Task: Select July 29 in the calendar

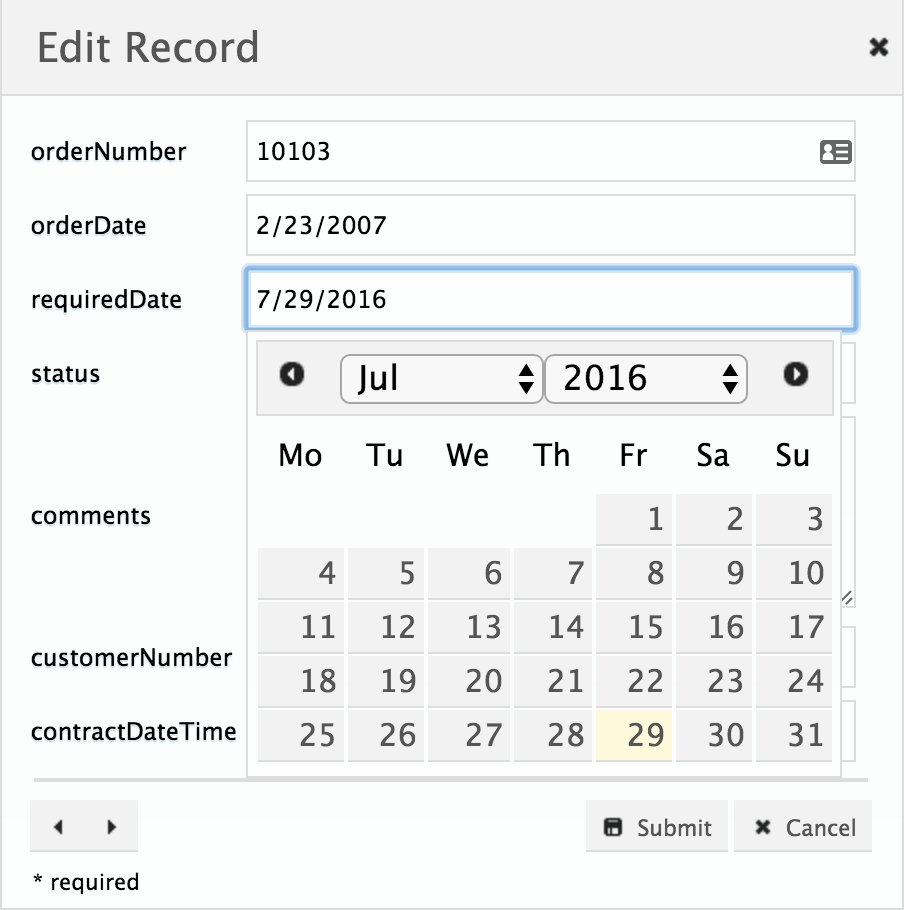Action: click(x=634, y=735)
